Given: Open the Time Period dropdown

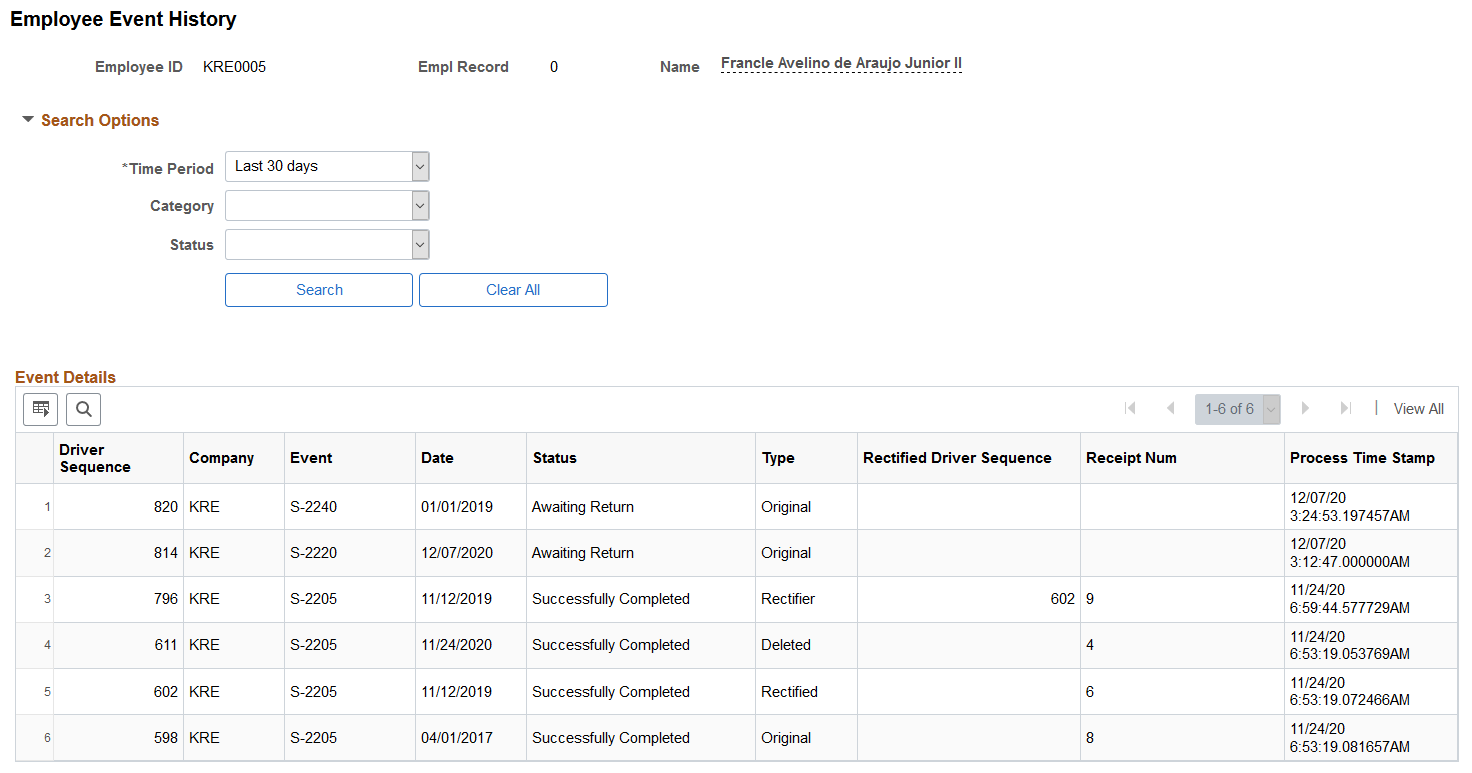Looking at the screenshot, I should pos(327,166).
